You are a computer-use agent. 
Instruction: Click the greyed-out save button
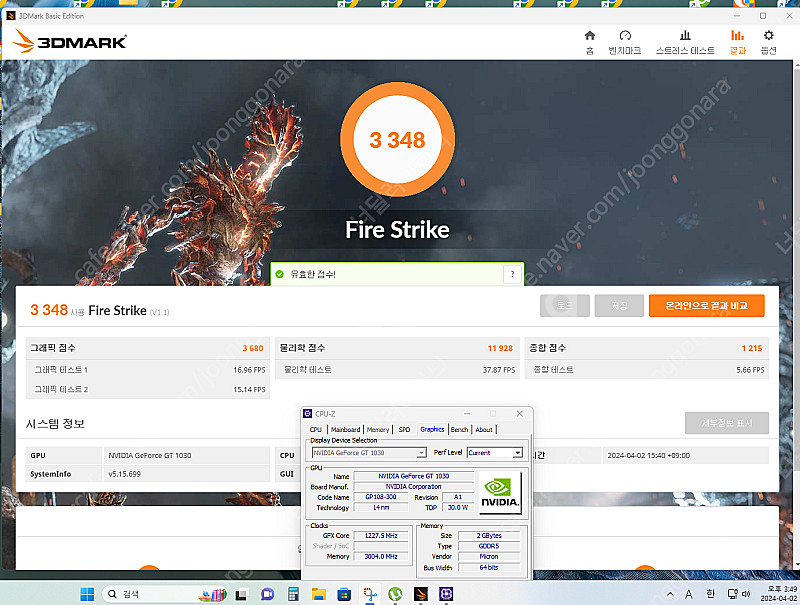[x=619, y=306]
